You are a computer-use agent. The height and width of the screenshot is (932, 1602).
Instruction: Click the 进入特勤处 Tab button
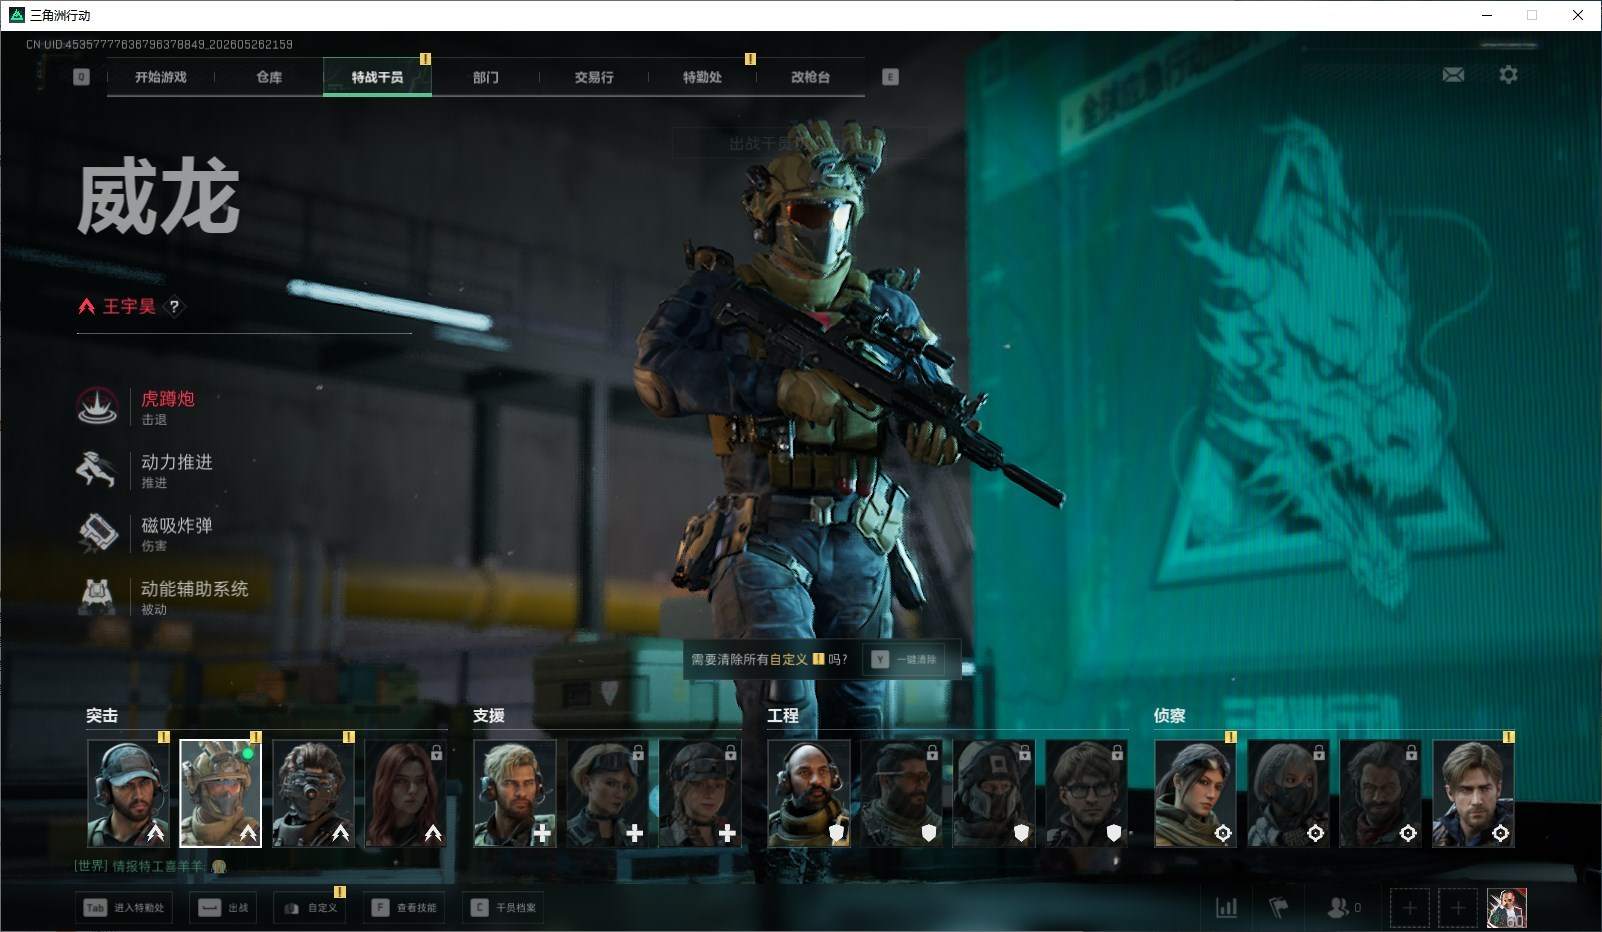(125, 908)
